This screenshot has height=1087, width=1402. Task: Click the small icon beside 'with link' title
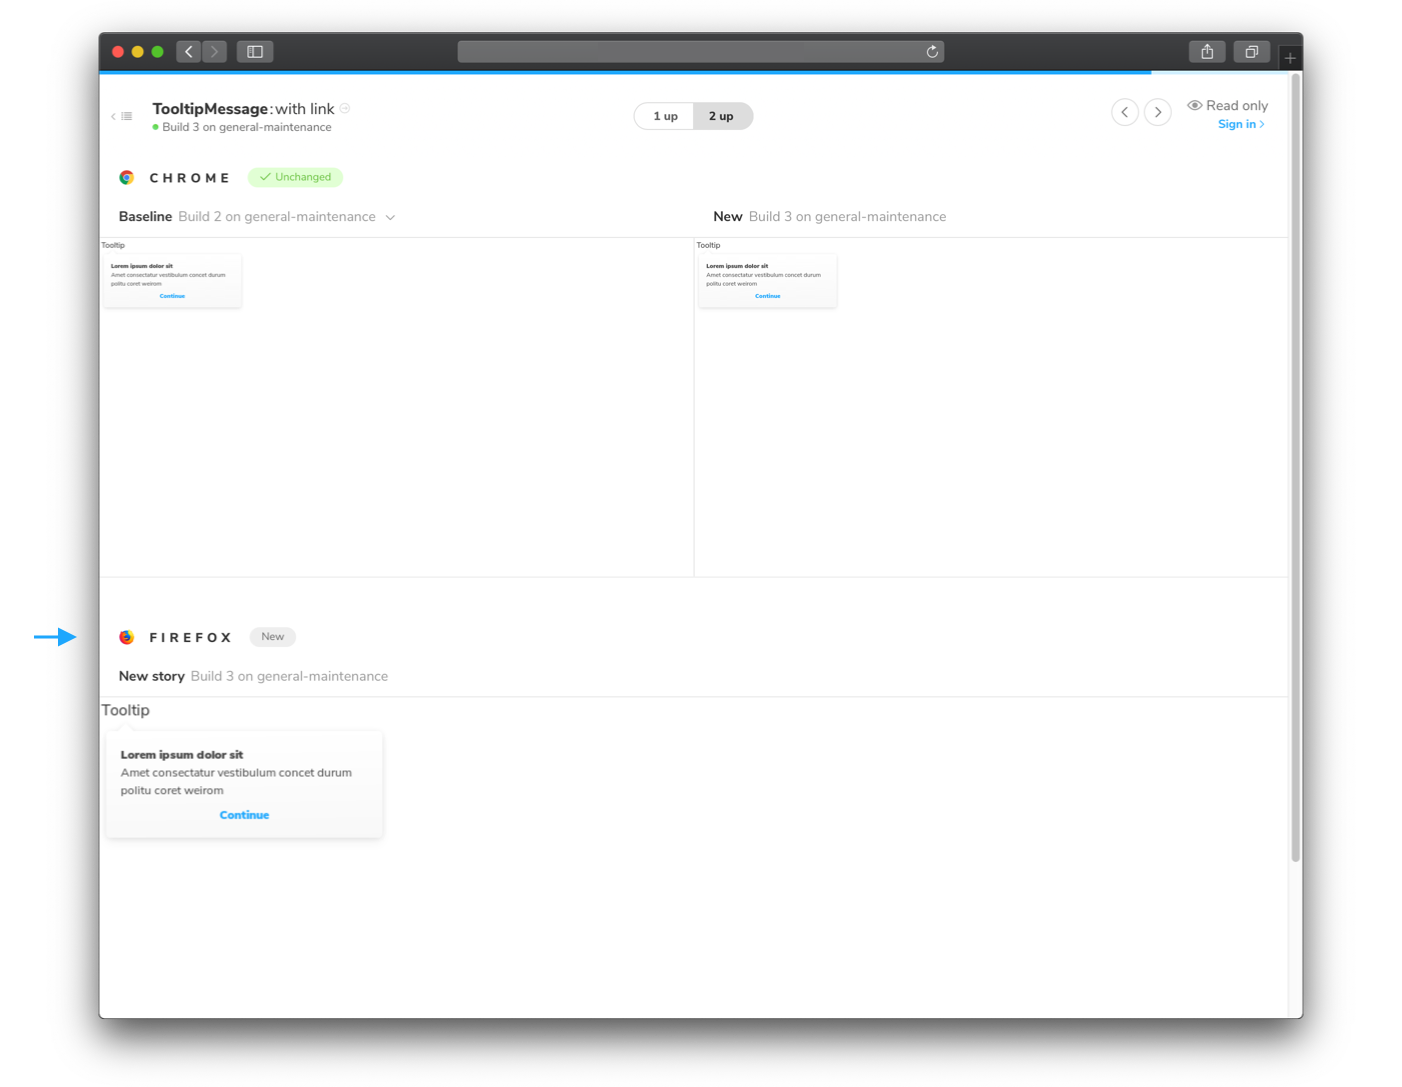345,108
